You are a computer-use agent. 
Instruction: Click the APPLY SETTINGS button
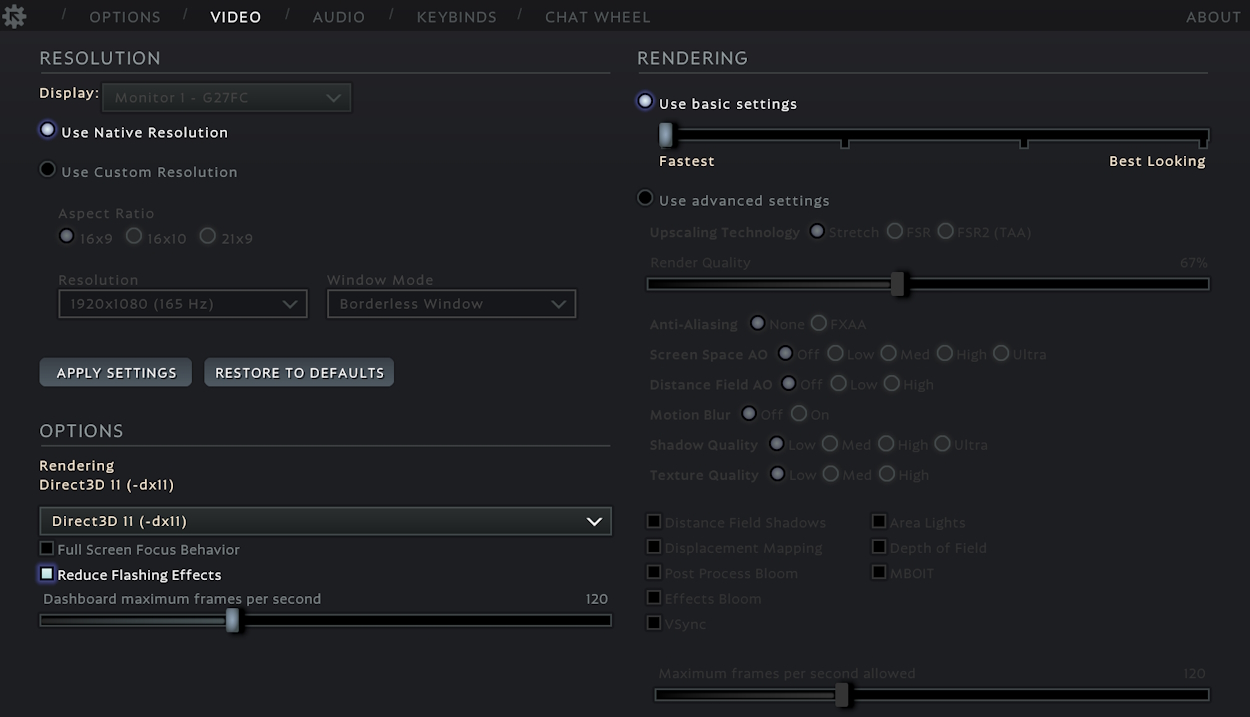(115, 372)
